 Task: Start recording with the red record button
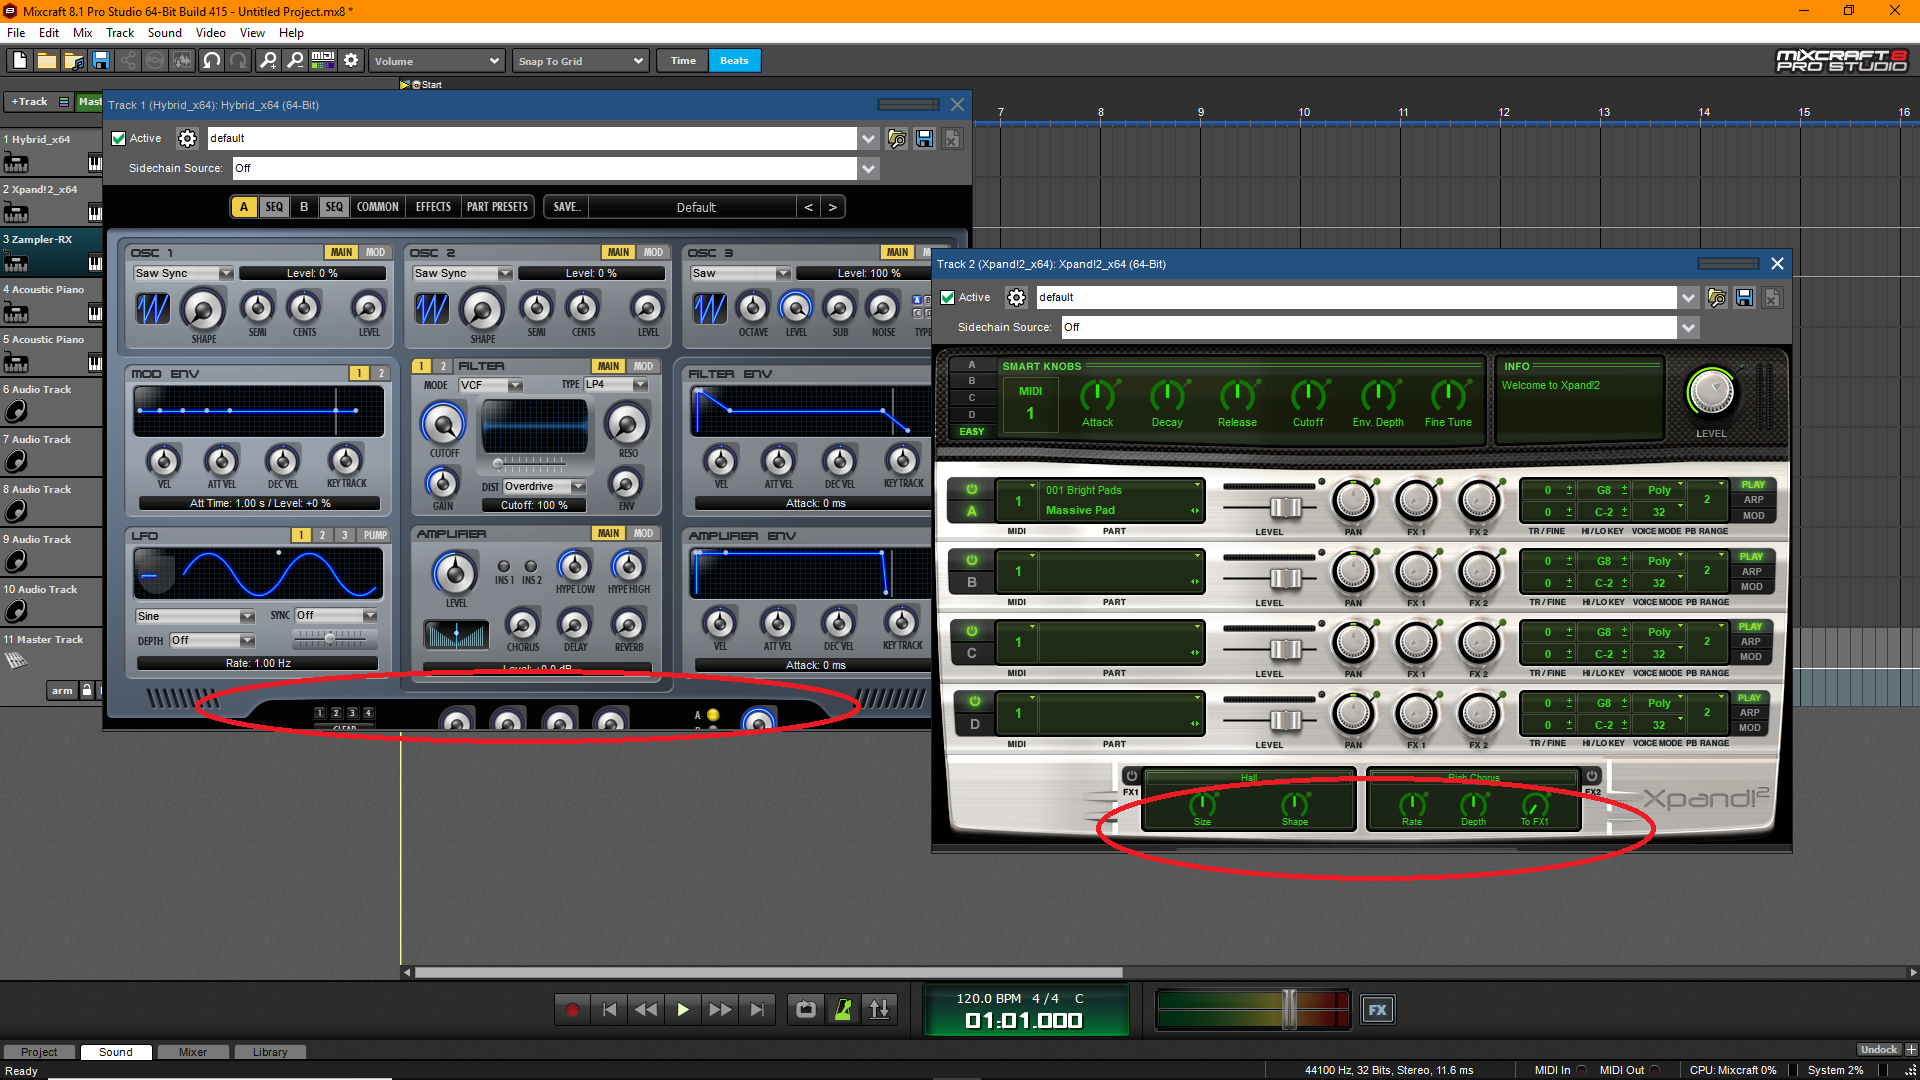click(x=572, y=1010)
